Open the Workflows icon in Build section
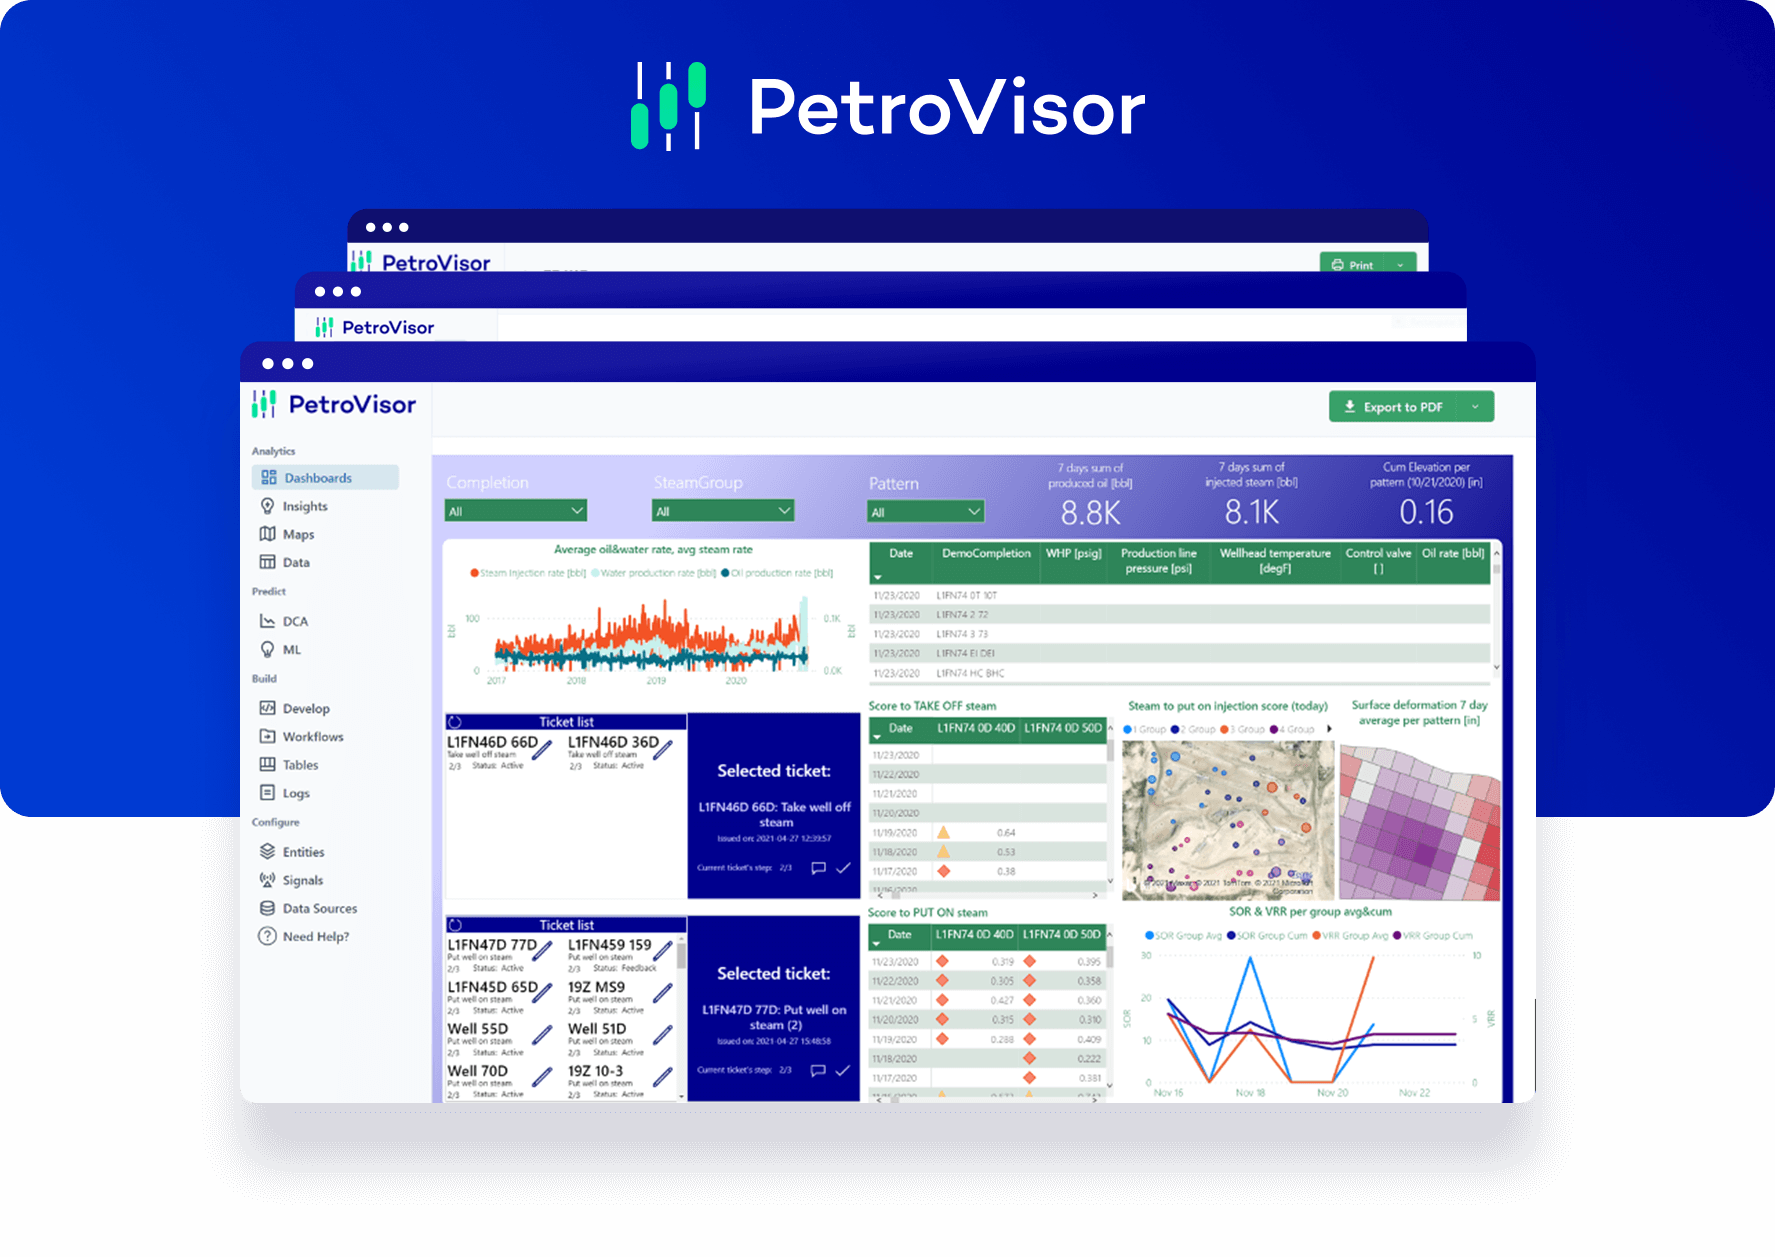Image resolution: width=1775 pixels, height=1257 pixels. coord(267,736)
